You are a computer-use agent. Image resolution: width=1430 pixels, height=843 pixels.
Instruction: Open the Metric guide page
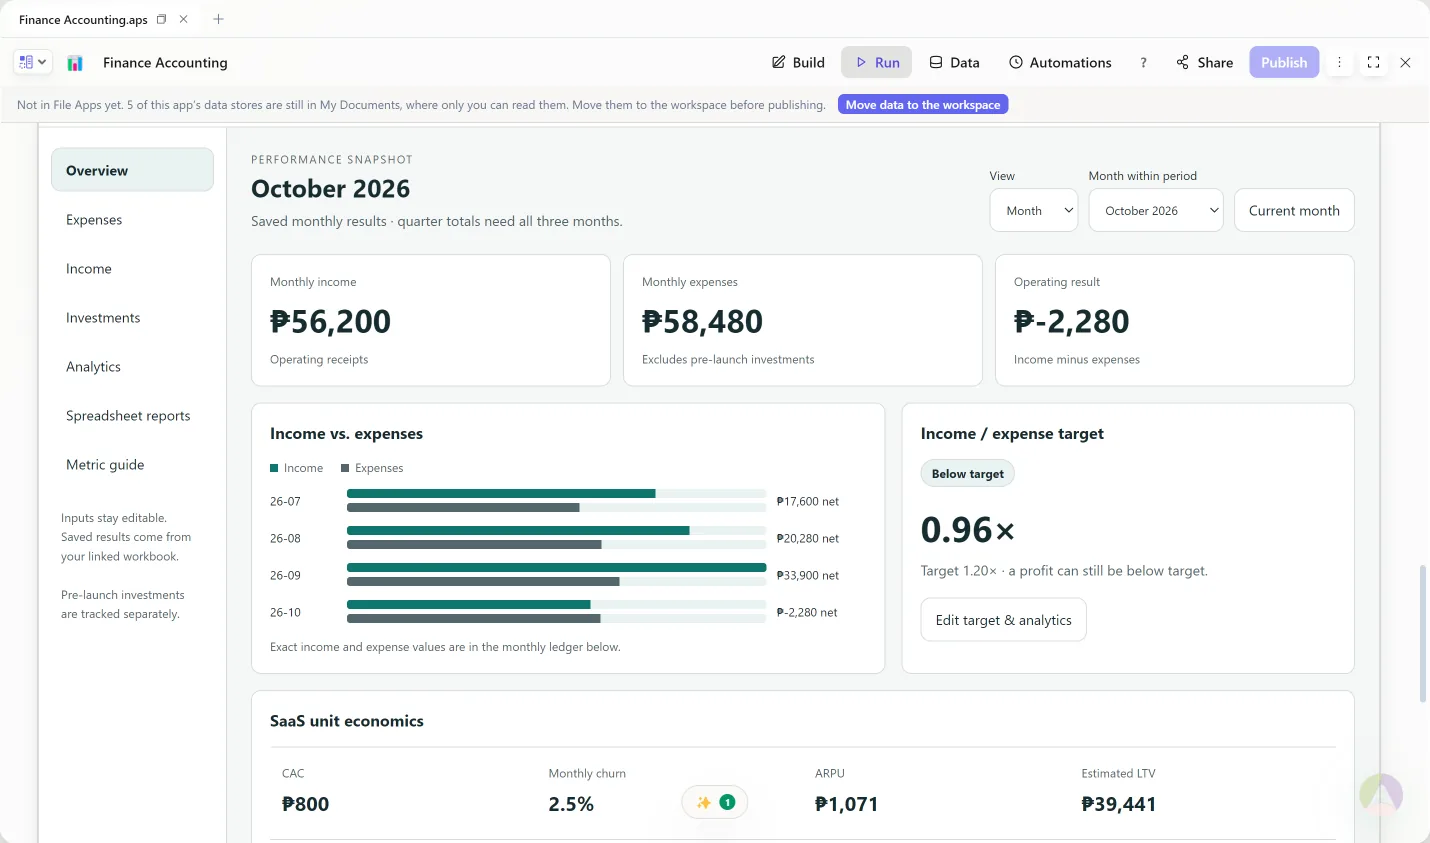132,465
